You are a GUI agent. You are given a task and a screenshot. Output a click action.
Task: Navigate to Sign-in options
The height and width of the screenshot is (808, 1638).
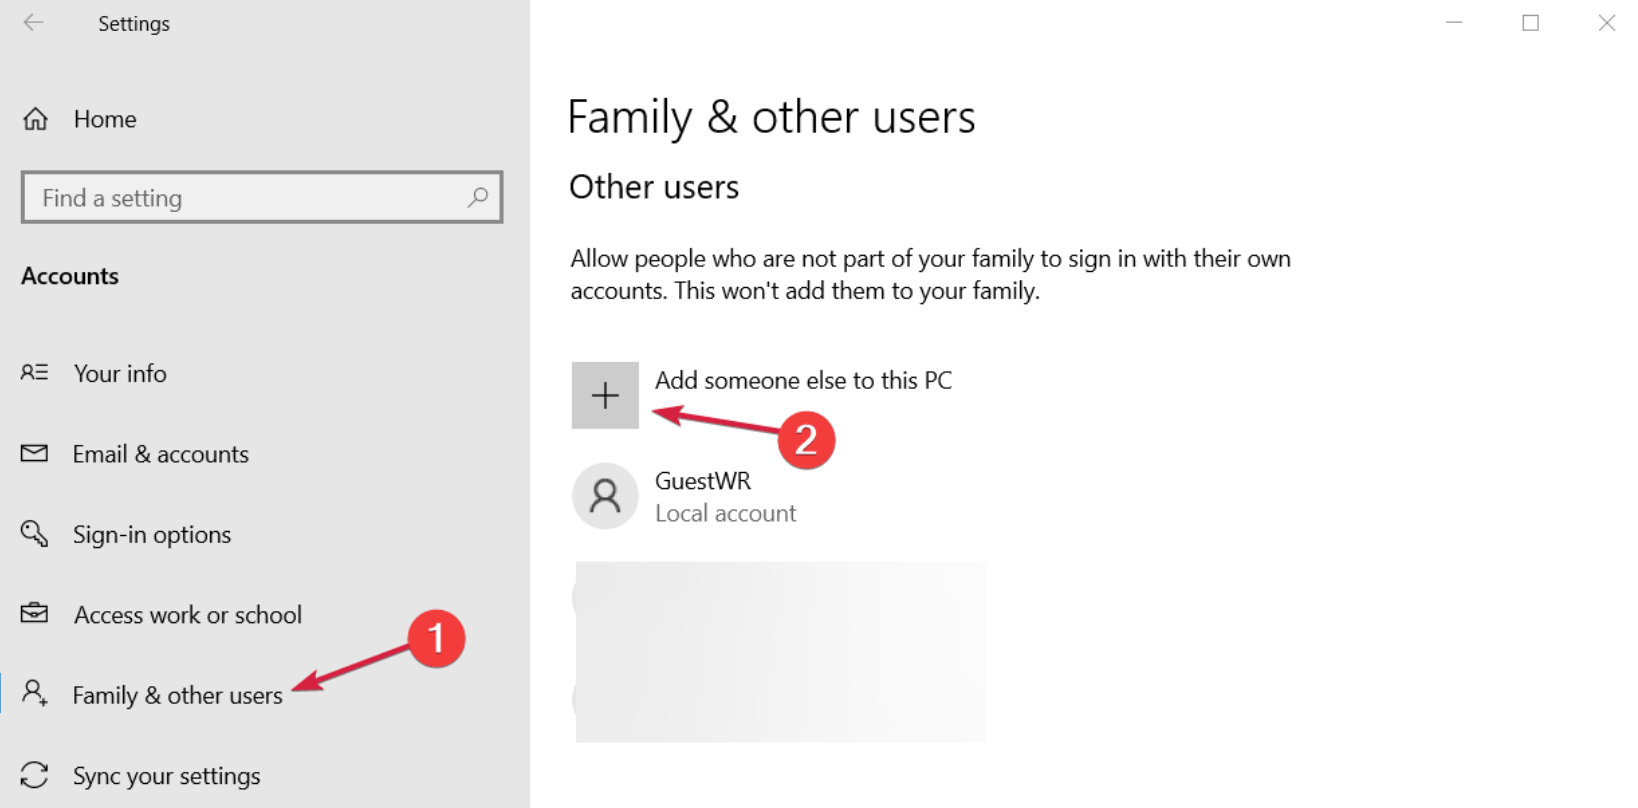tap(152, 535)
